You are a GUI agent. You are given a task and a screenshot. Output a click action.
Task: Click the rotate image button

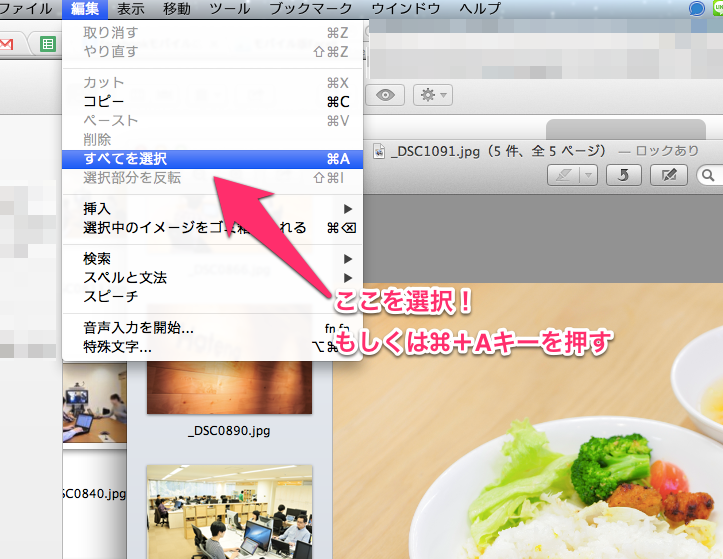point(623,175)
